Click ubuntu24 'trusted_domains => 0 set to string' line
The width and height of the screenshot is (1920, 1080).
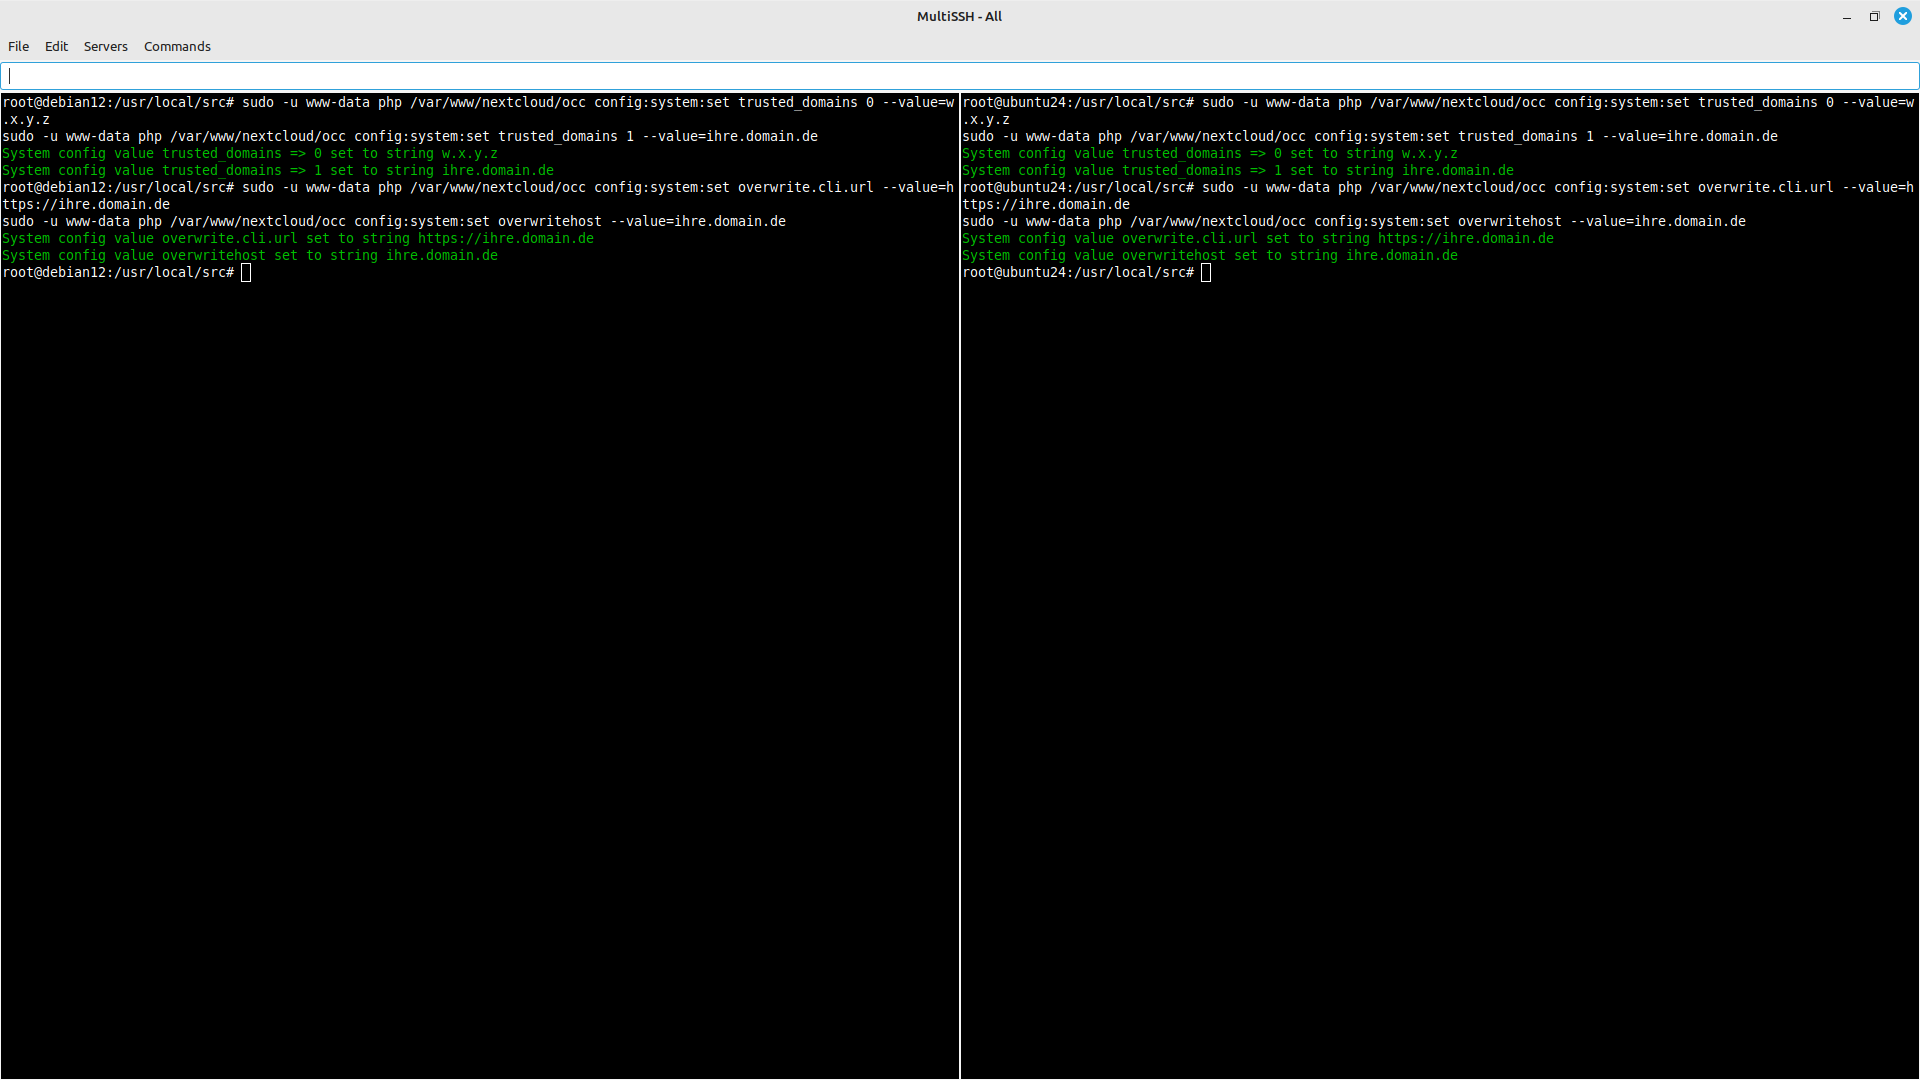1210,153
